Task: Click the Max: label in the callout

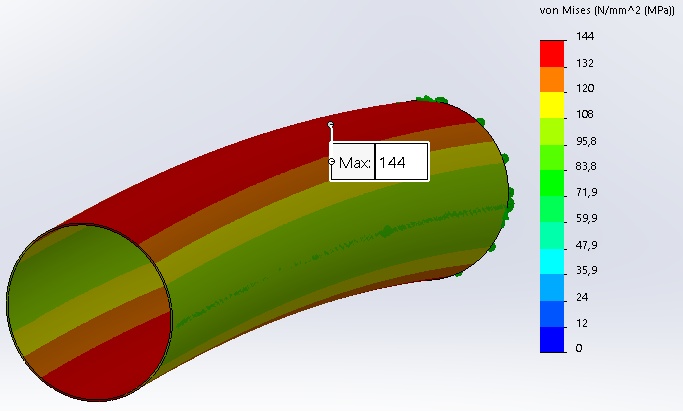Action: coord(355,163)
